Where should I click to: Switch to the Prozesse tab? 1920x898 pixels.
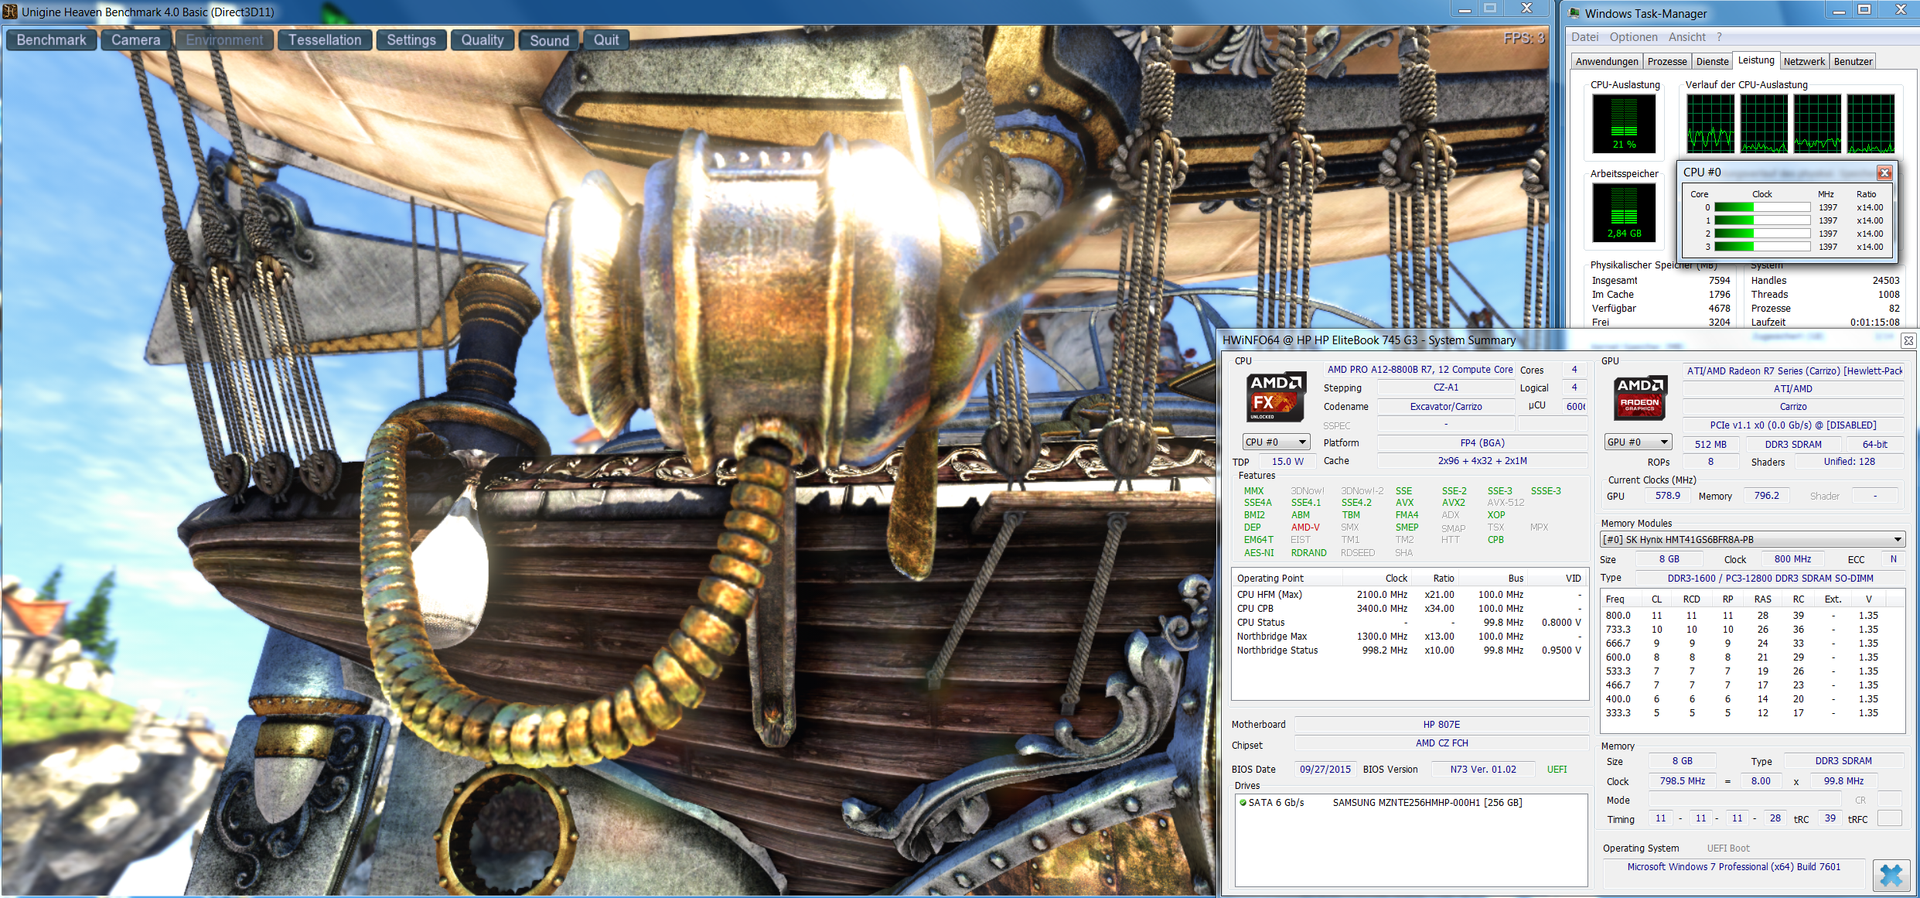click(1667, 62)
